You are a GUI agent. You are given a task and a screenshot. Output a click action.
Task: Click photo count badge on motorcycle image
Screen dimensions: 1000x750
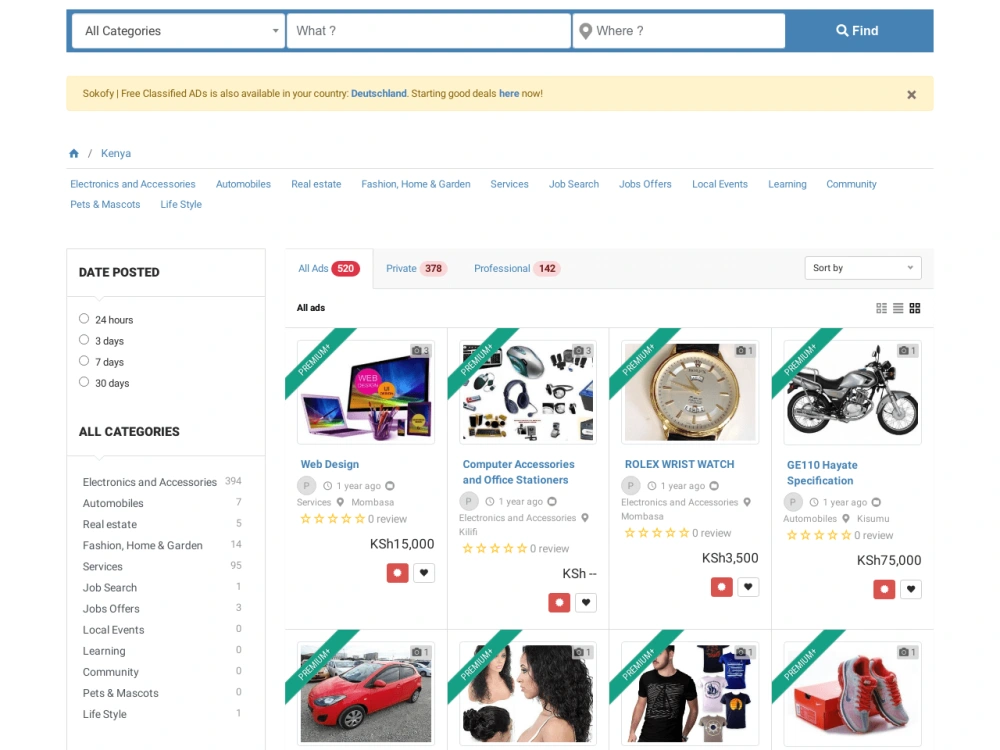907,350
